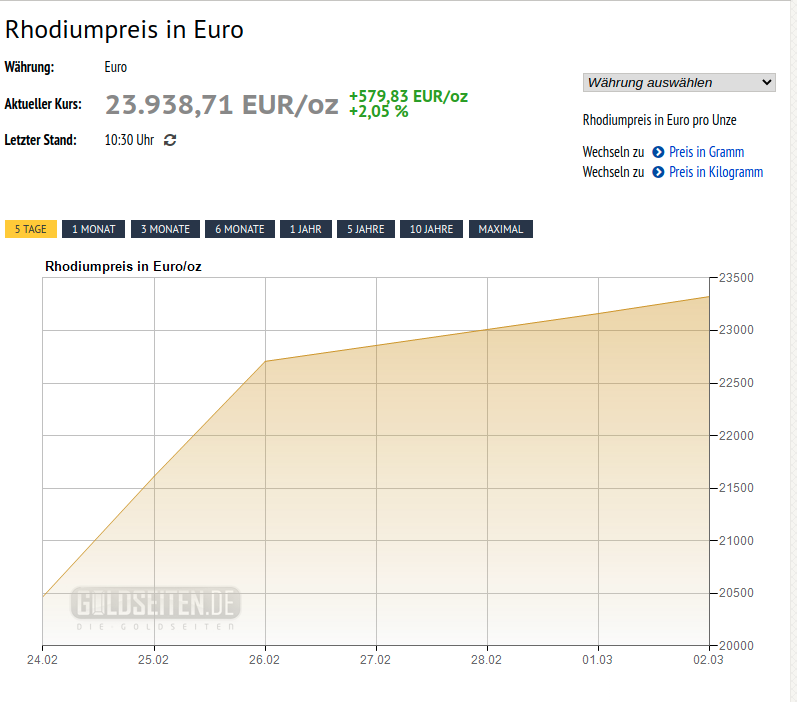Switch chart to 1 MONAT range
797x702 pixels.
(94, 229)
